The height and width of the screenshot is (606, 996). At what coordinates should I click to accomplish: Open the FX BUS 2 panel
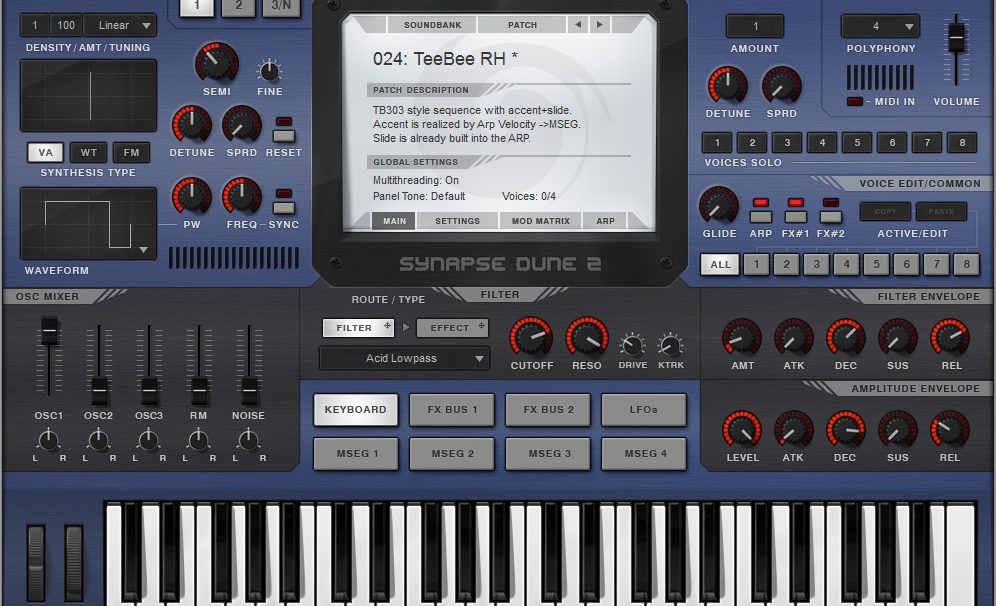(548, 410)
